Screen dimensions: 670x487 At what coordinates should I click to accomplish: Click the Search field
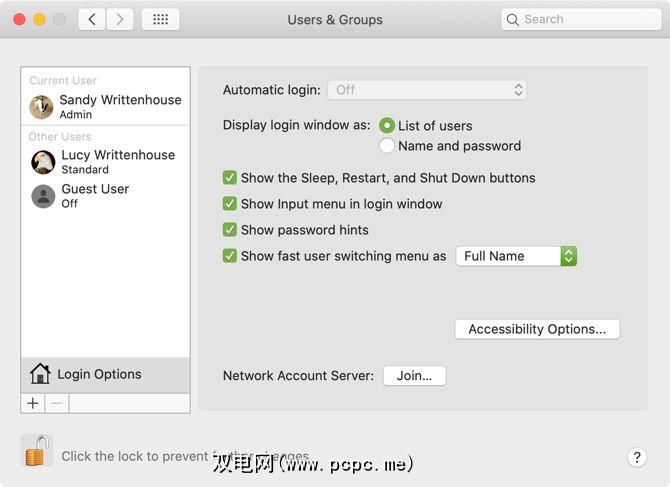[580, 19]
